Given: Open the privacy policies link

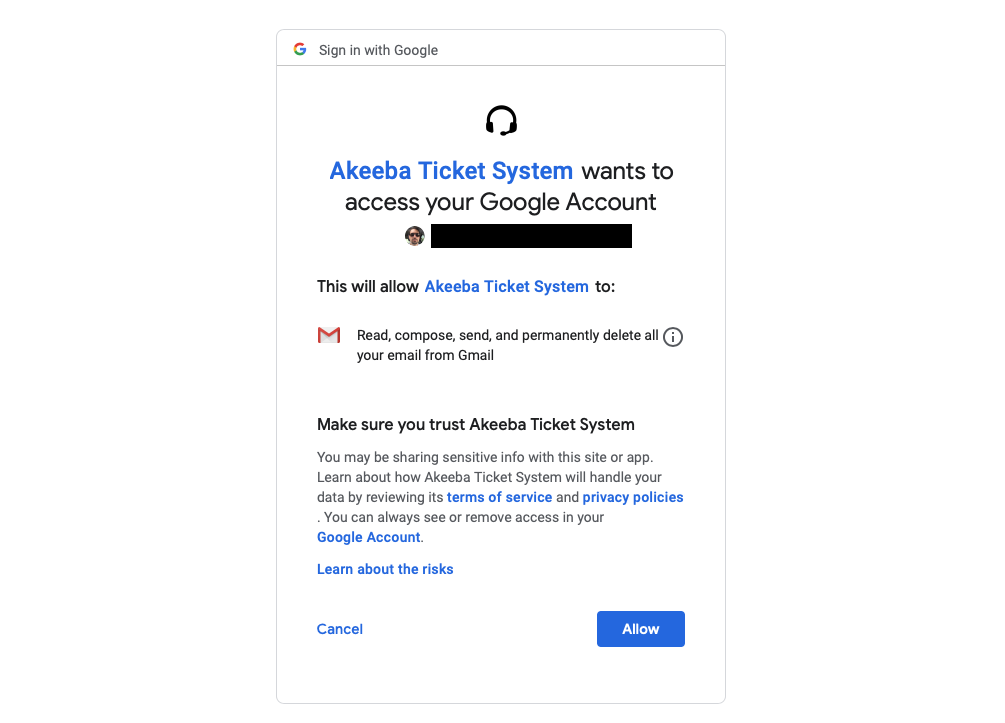Looking at the screenshot, I should [x=633, y=497].
